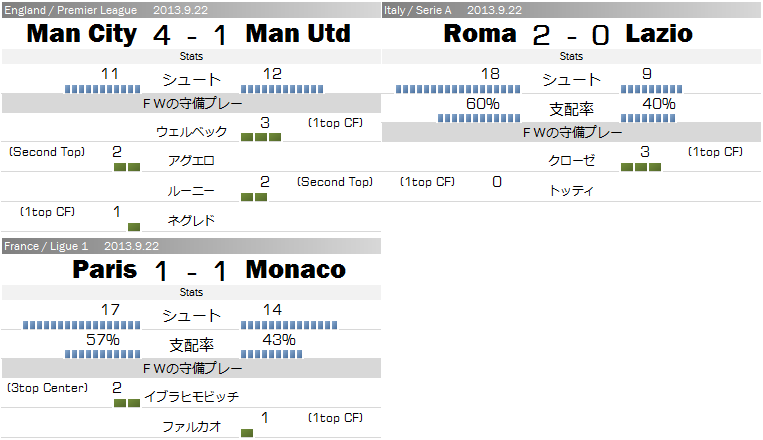Click the player name イブラヒモビッチ
Screen dimensions: 763x440
(x=191, y=397)
